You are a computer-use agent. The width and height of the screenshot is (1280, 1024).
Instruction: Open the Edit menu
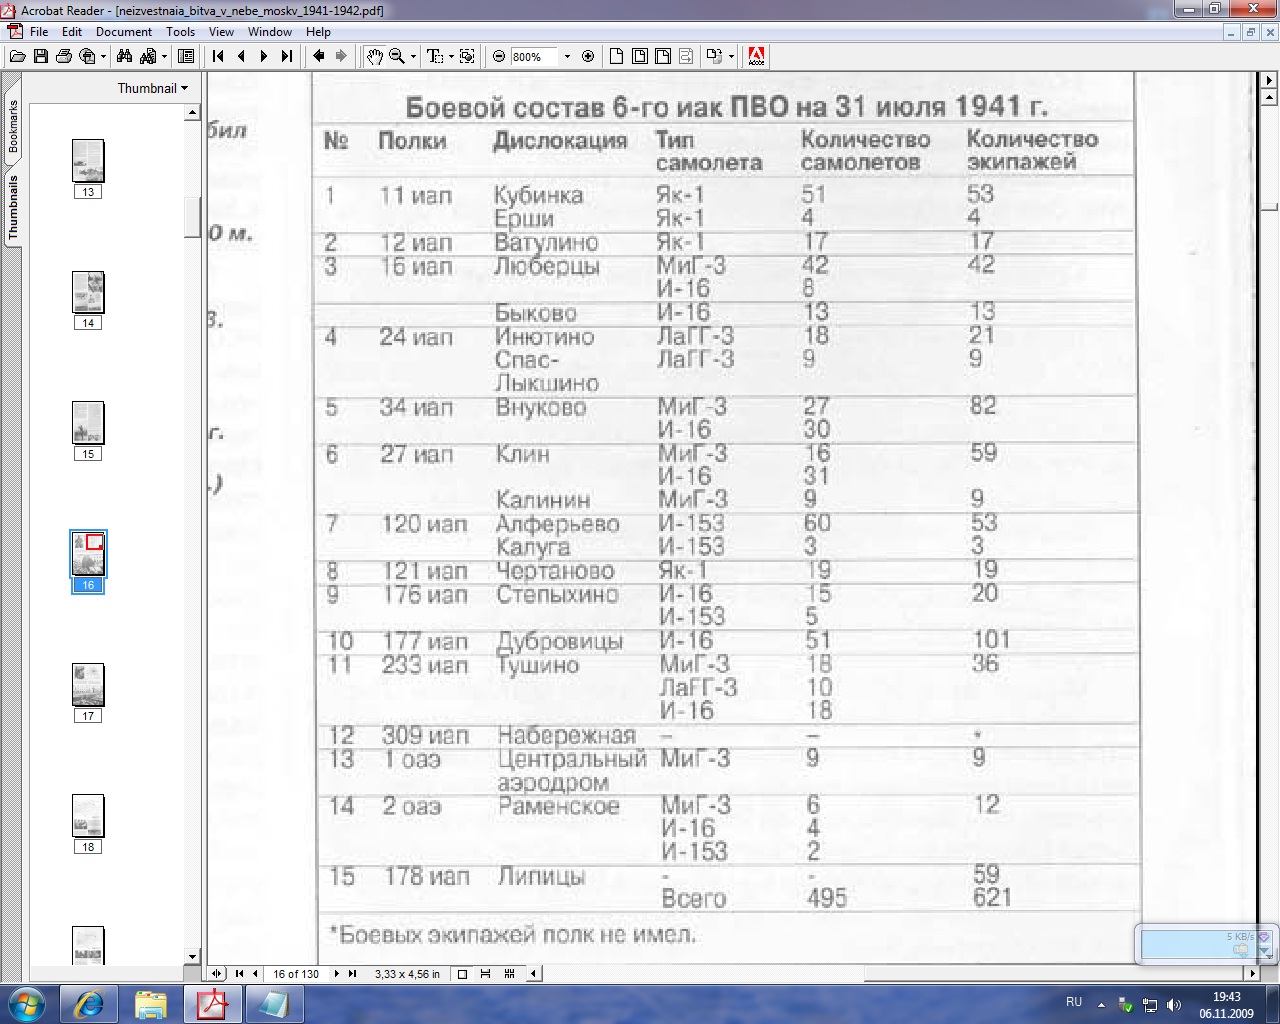72,32
